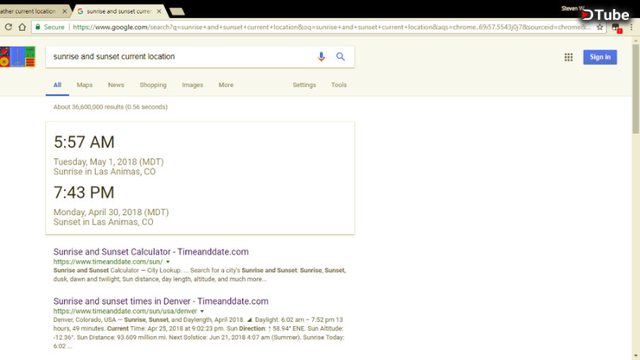Click the browser reload icon
Image resolution: width=640 pixels, height=360 pixels.
pos(8,27)
